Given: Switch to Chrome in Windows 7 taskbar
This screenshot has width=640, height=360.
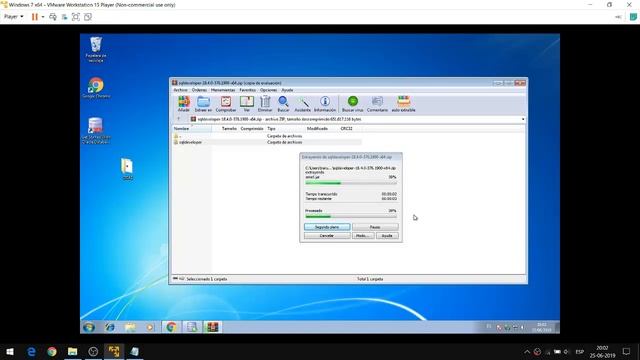Looking at the screenshot, I should 171,327.
